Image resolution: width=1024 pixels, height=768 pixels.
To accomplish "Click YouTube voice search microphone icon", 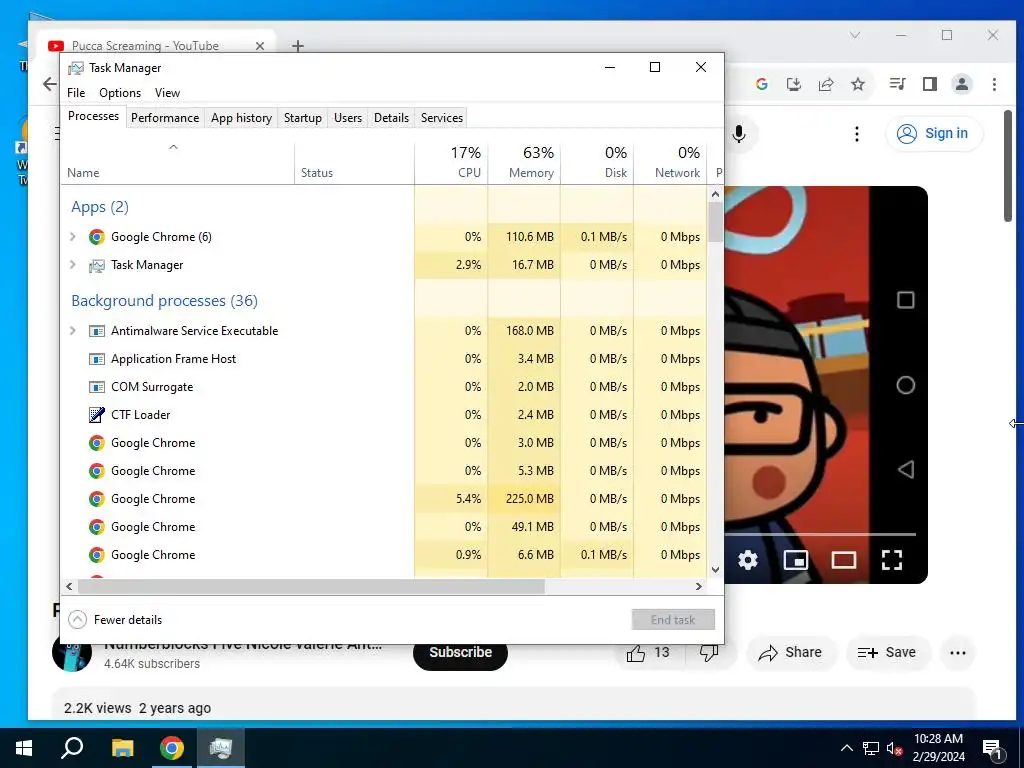I will [x=739, y=134].
